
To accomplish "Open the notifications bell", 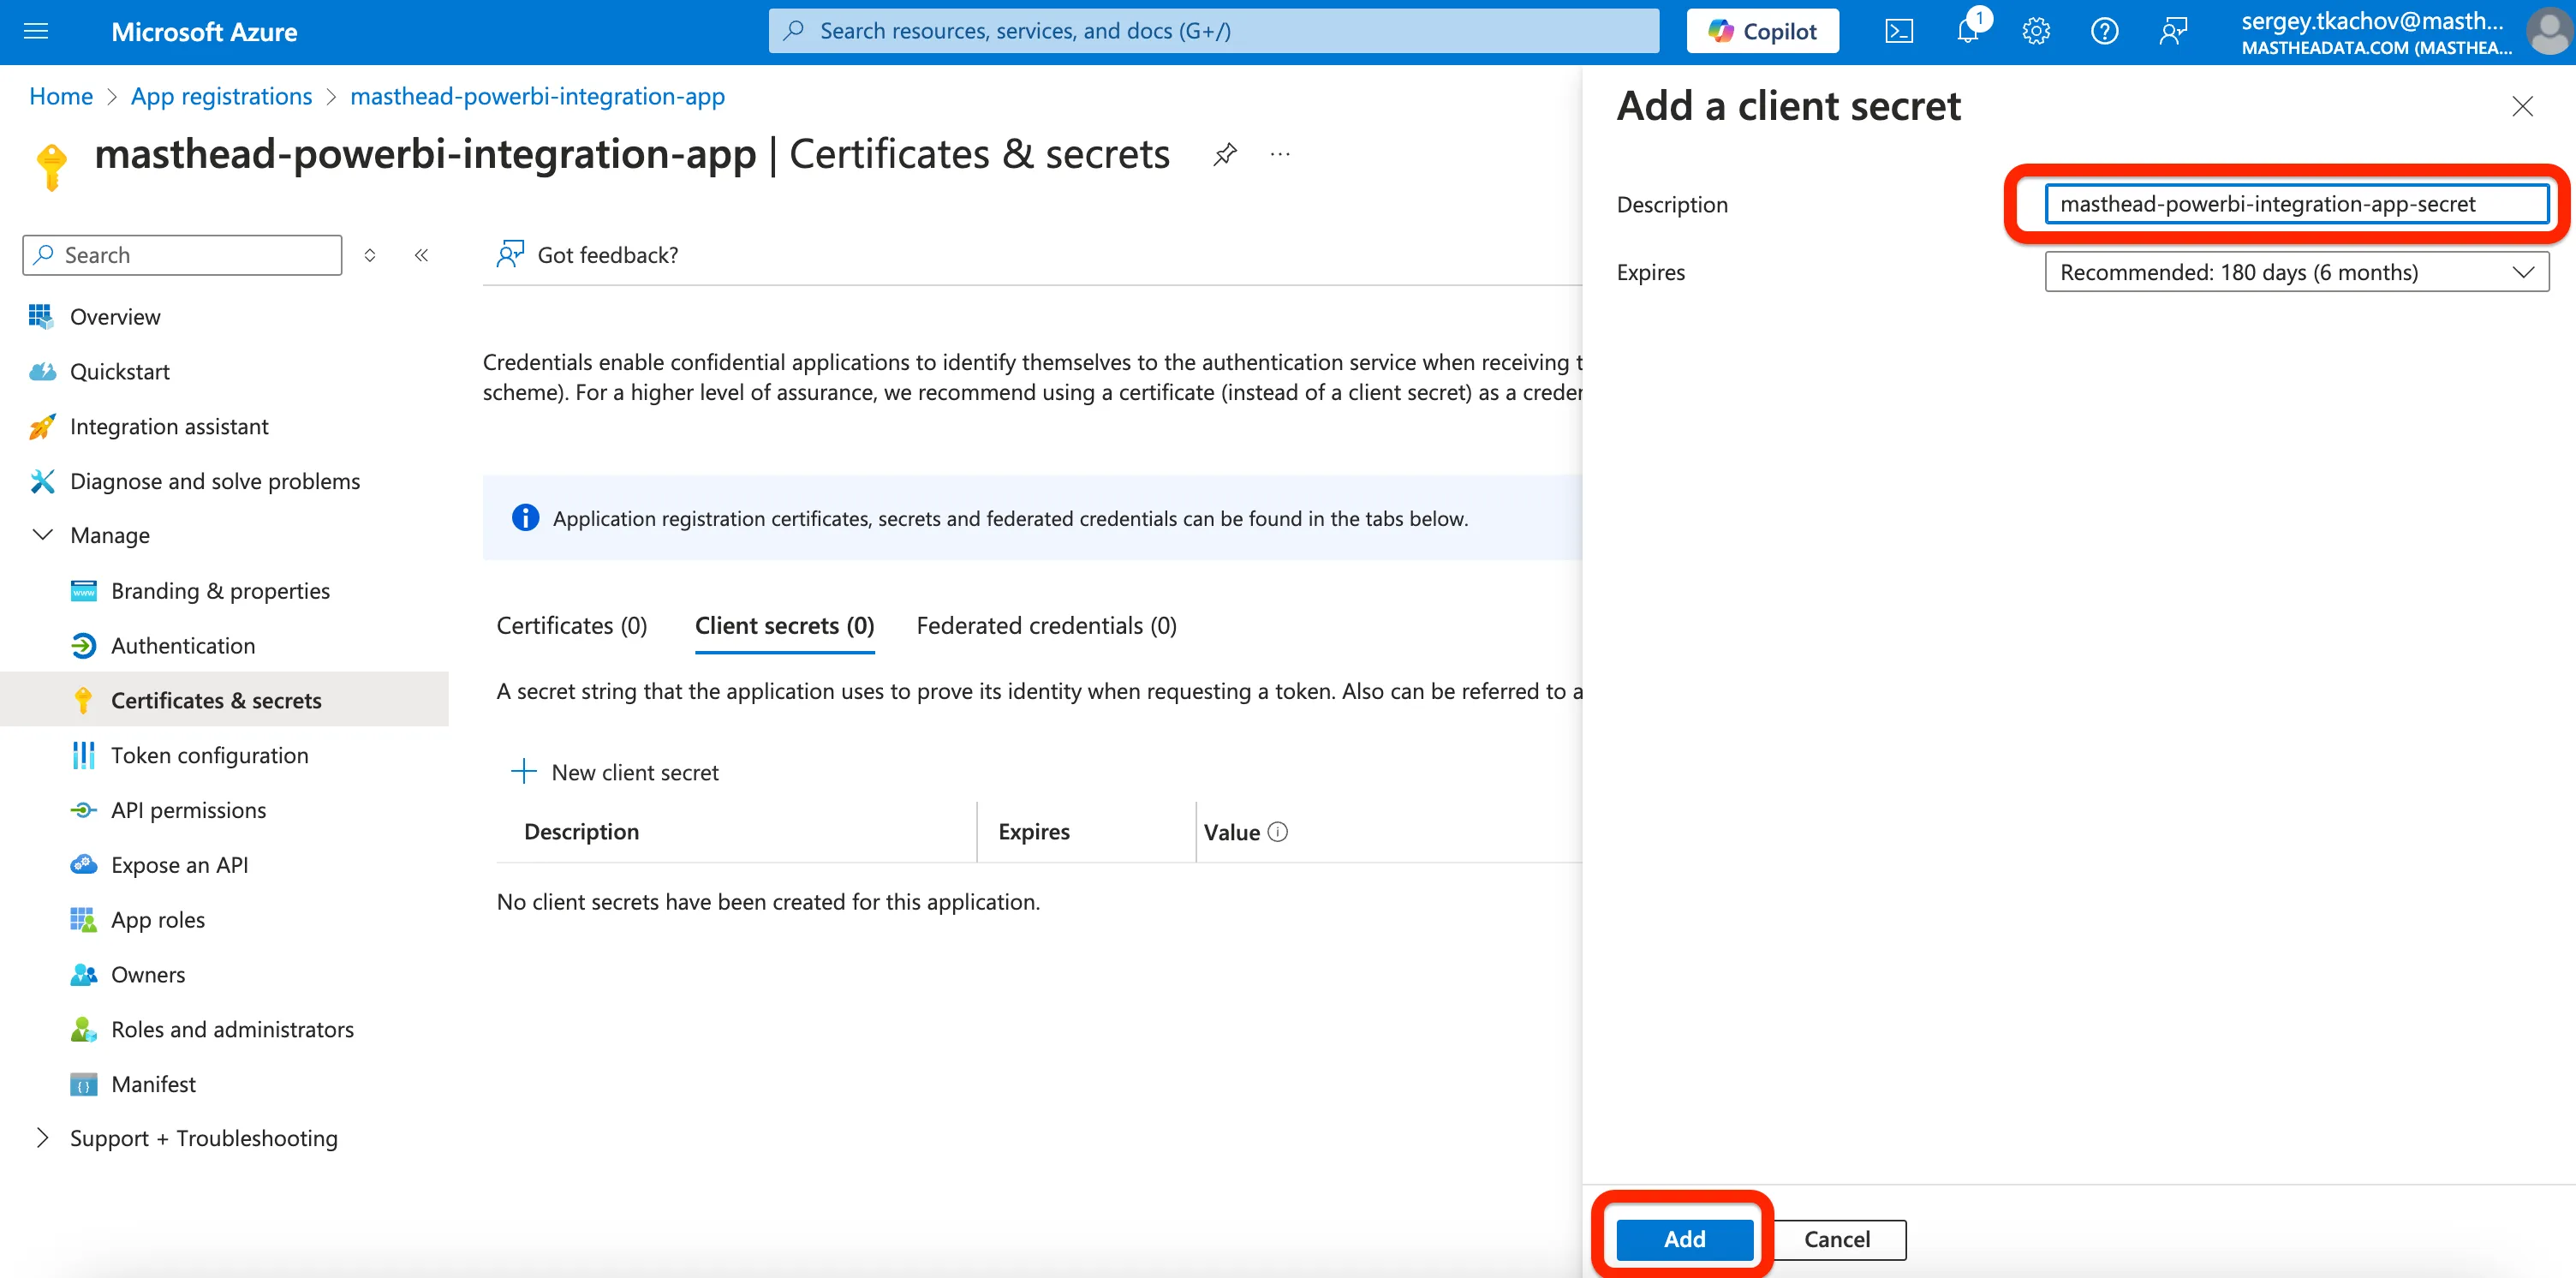I will (x=1967, y=32).
